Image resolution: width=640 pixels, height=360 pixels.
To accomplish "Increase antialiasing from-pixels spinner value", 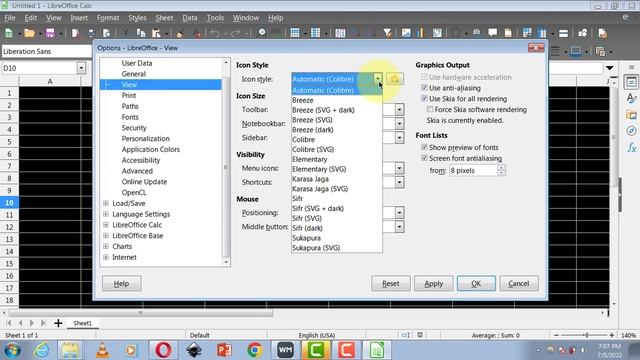I will pos(502,167).
